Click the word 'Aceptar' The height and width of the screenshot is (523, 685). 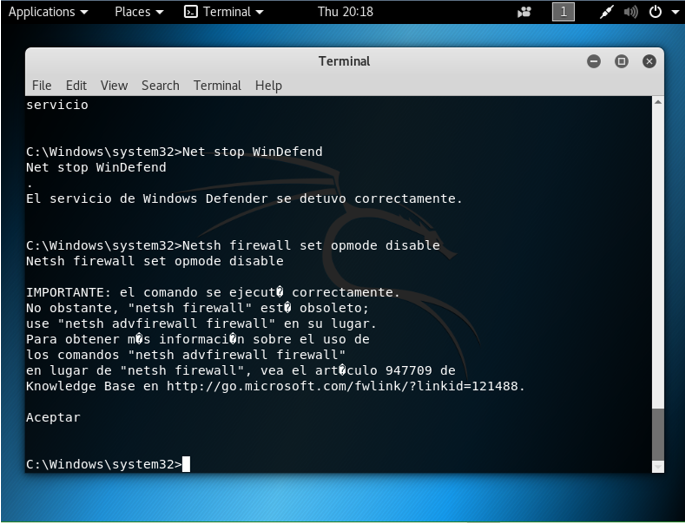click(x=53, y=417)
